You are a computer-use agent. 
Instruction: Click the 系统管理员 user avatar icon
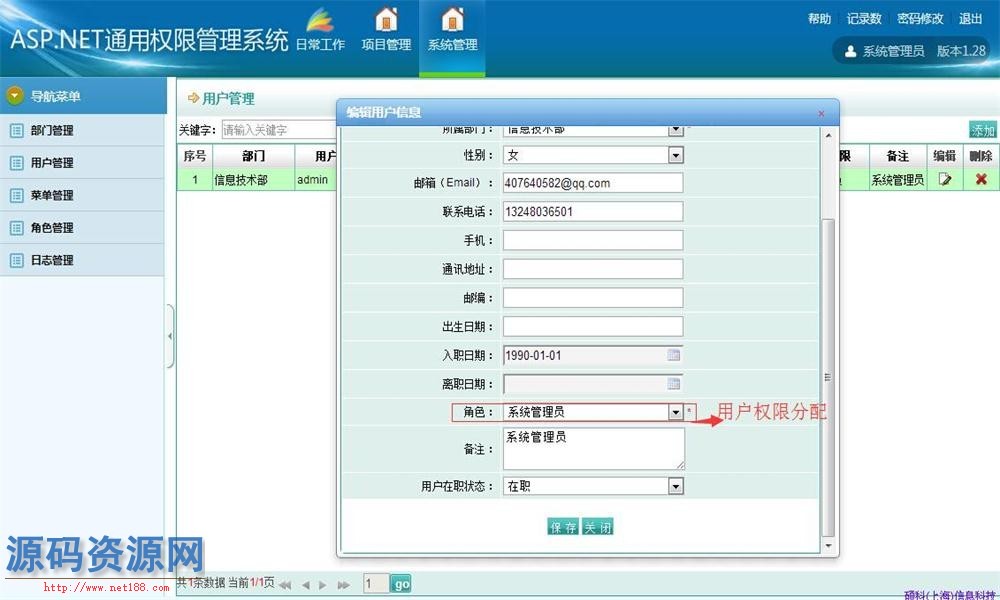(x=850, y=52)
